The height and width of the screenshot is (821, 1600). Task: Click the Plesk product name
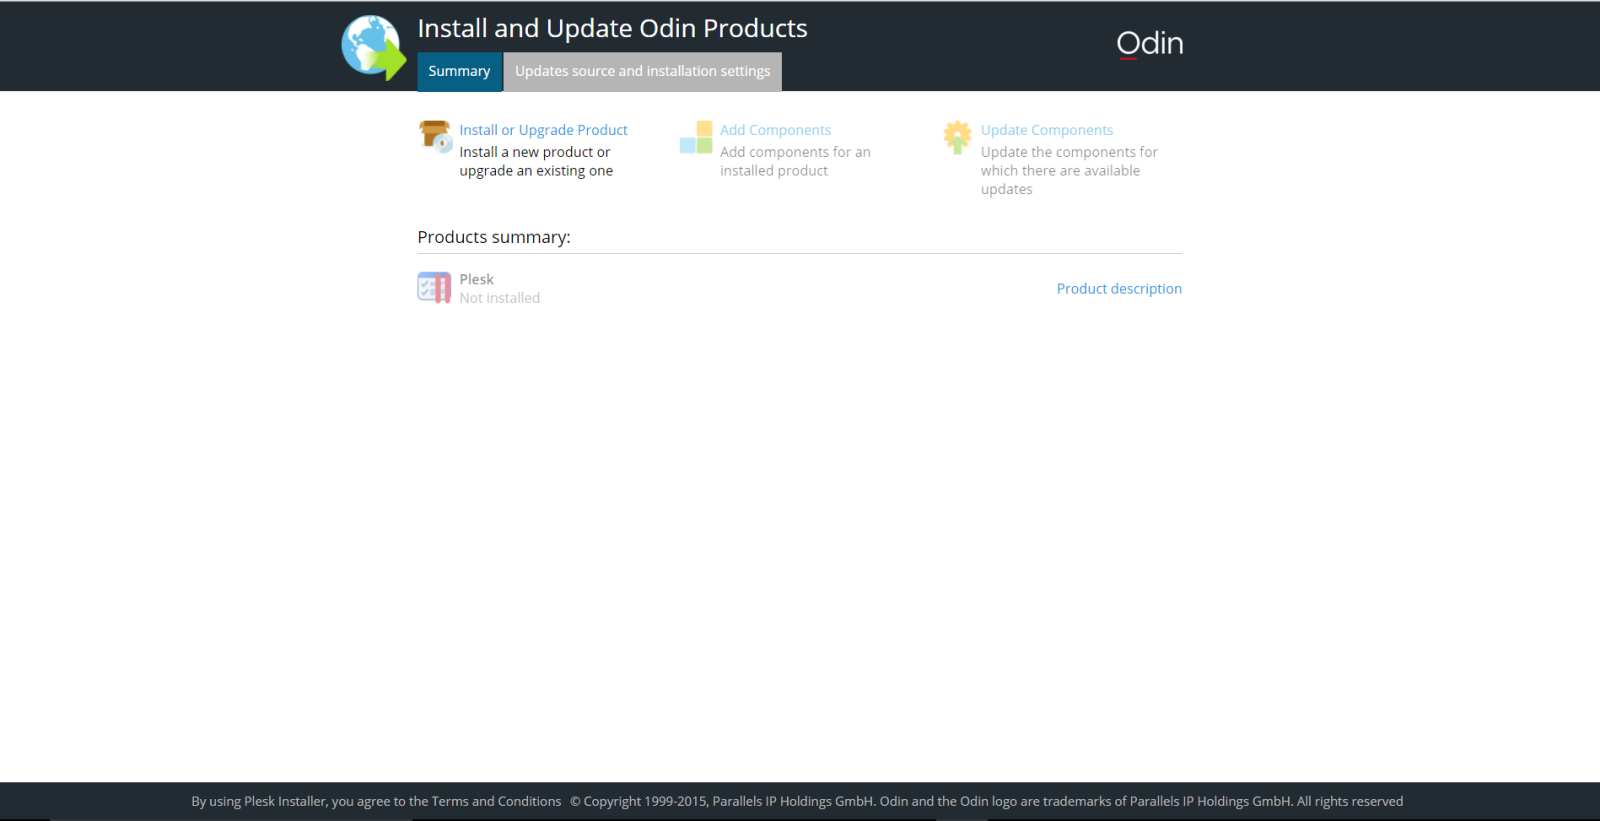click(476, 279)
